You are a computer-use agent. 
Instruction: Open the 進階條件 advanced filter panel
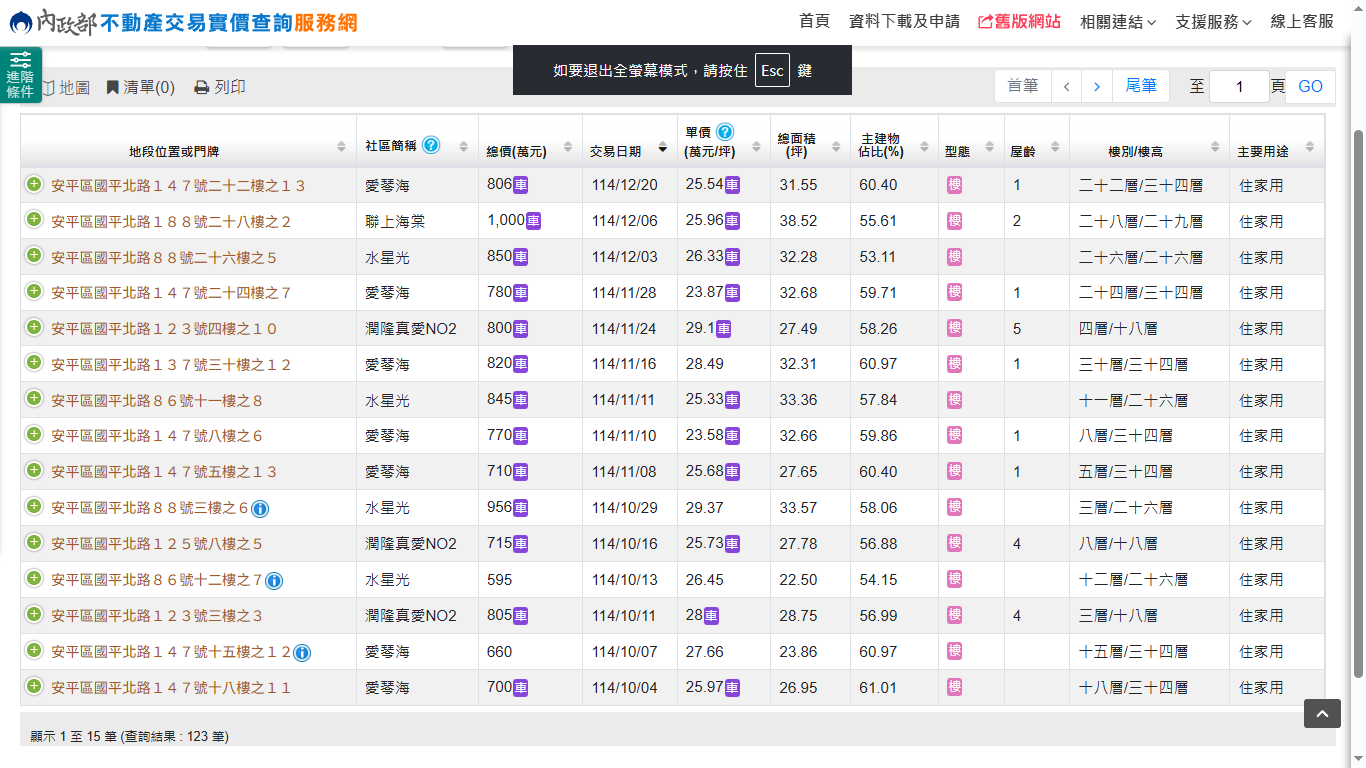coord(20,76)
